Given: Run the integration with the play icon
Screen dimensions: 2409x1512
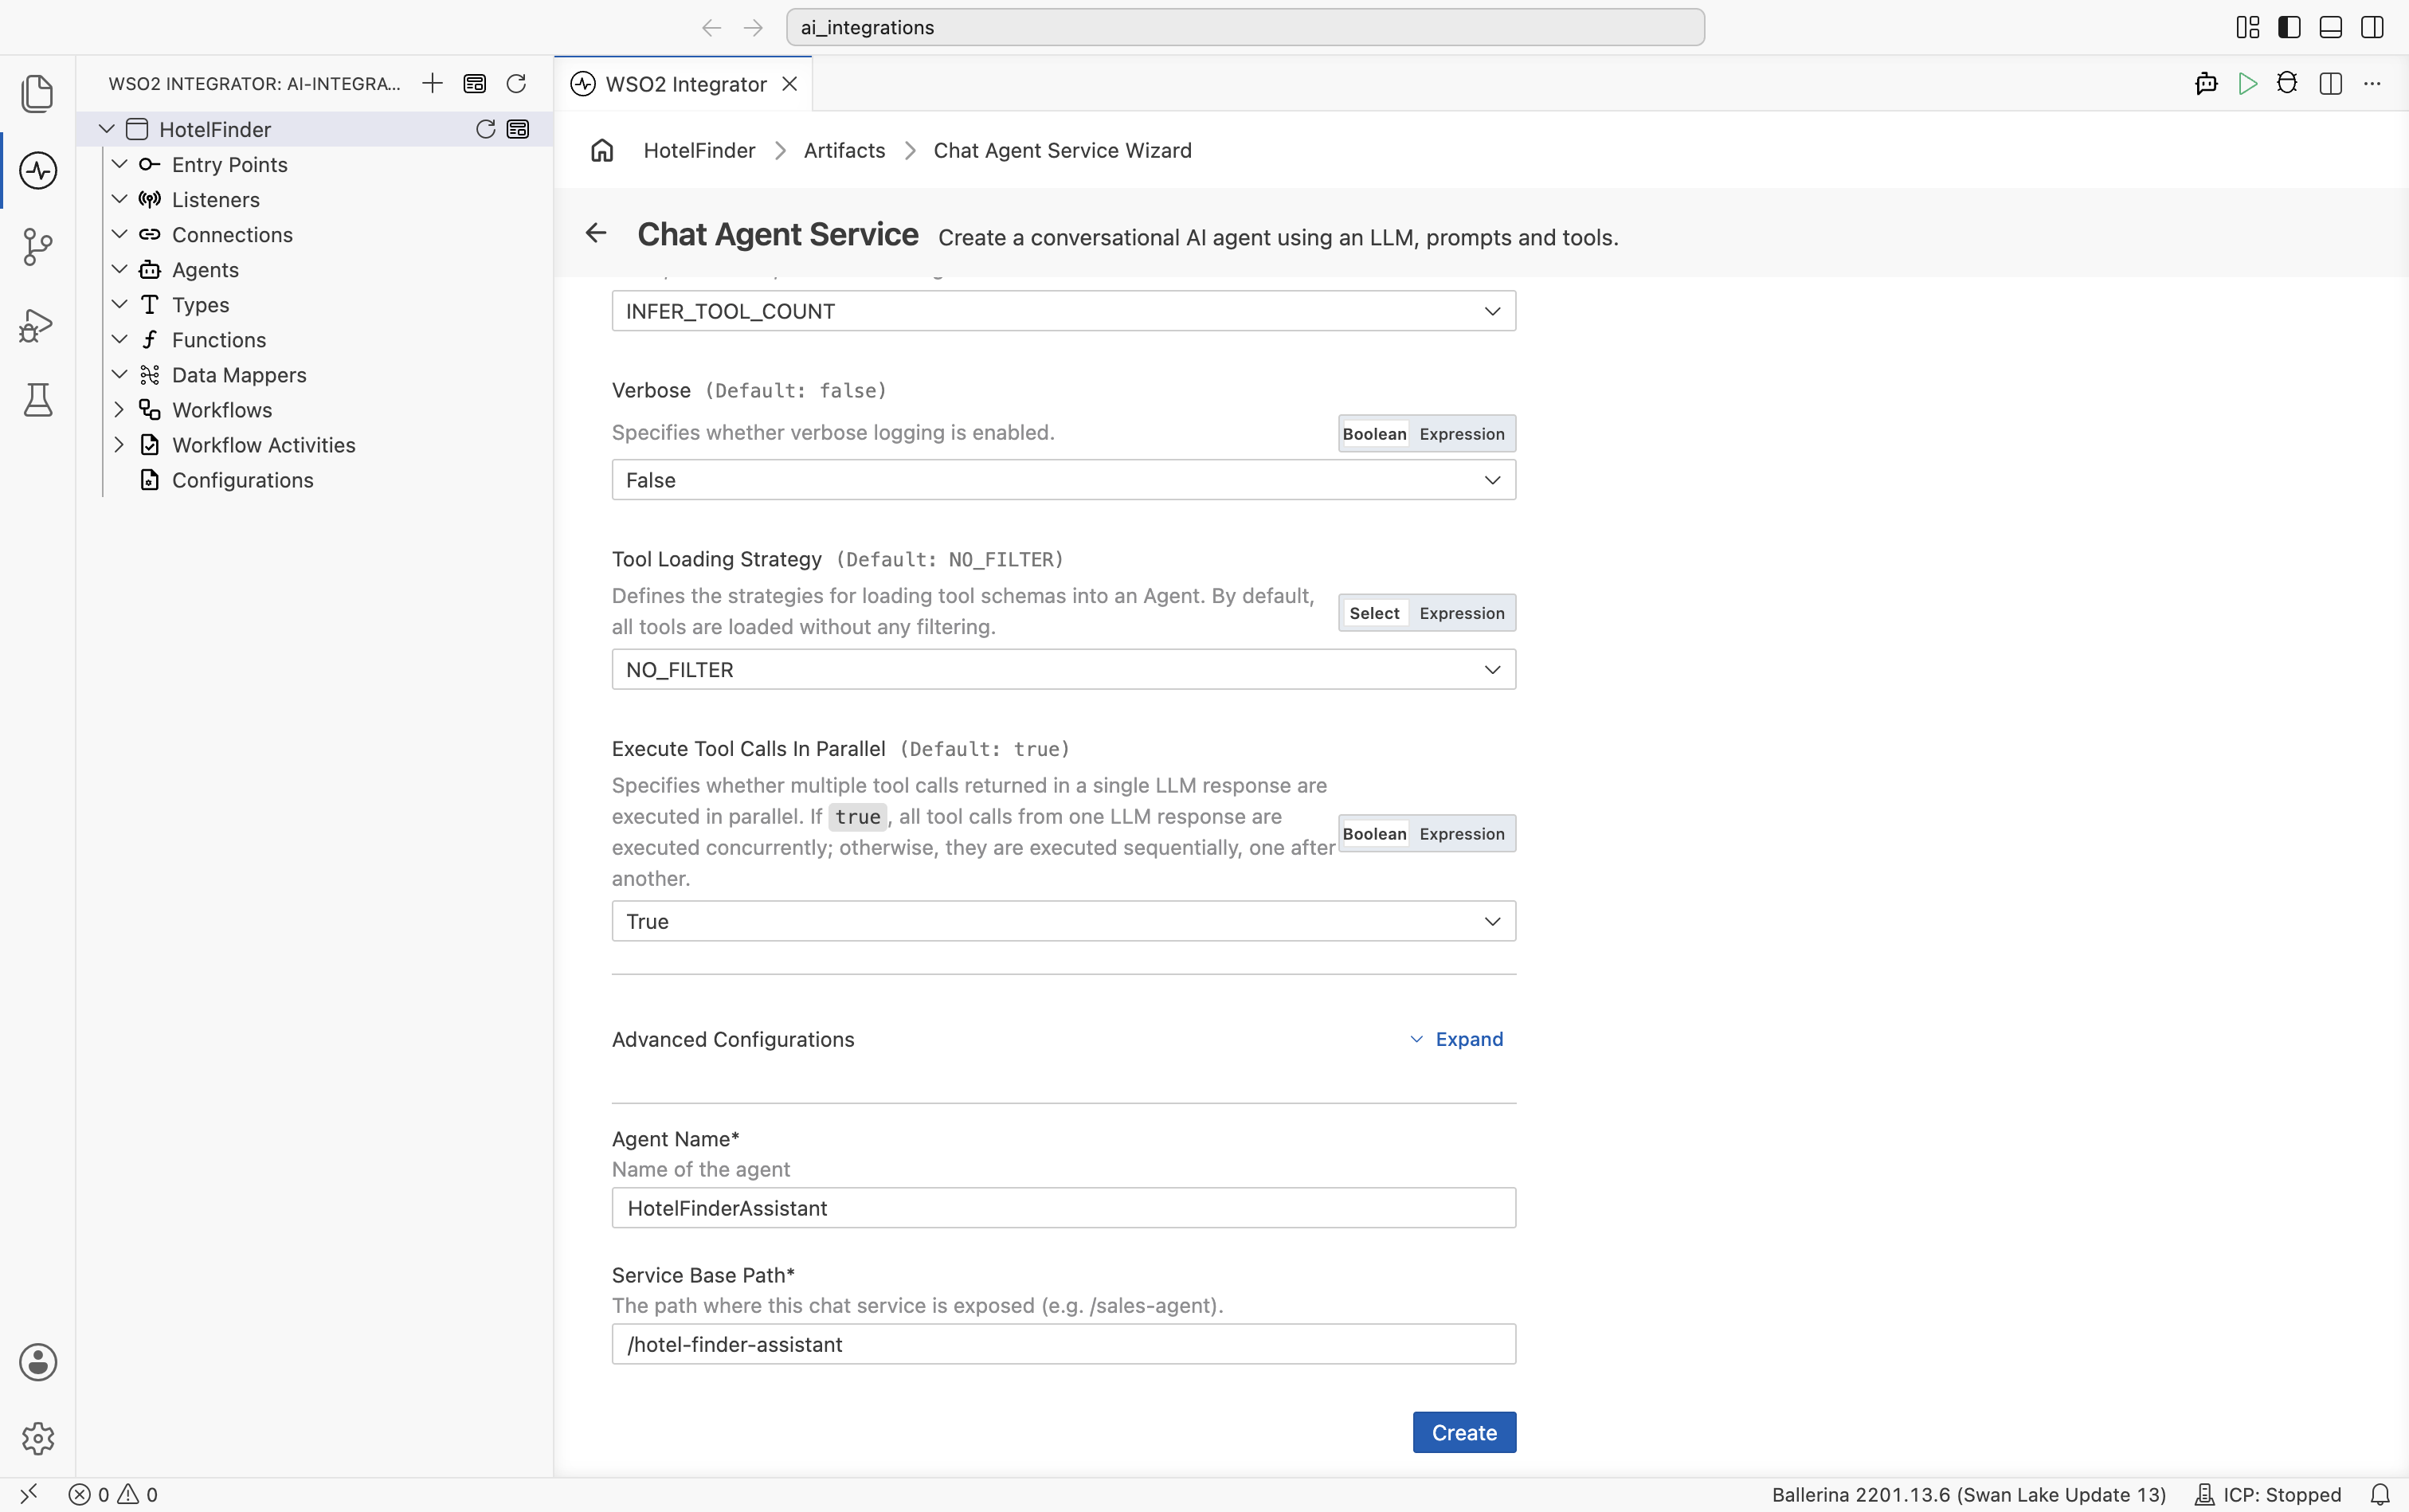Looking at the screenshot, I should pos(2247,83).
